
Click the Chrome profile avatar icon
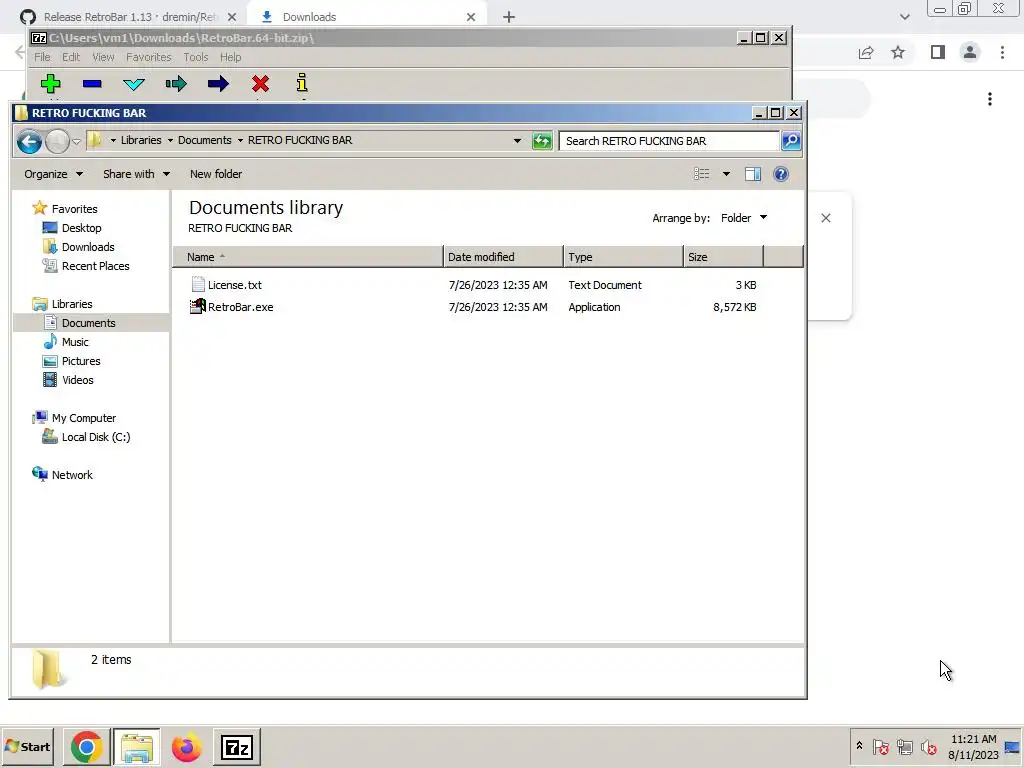[x=970, y=52]
